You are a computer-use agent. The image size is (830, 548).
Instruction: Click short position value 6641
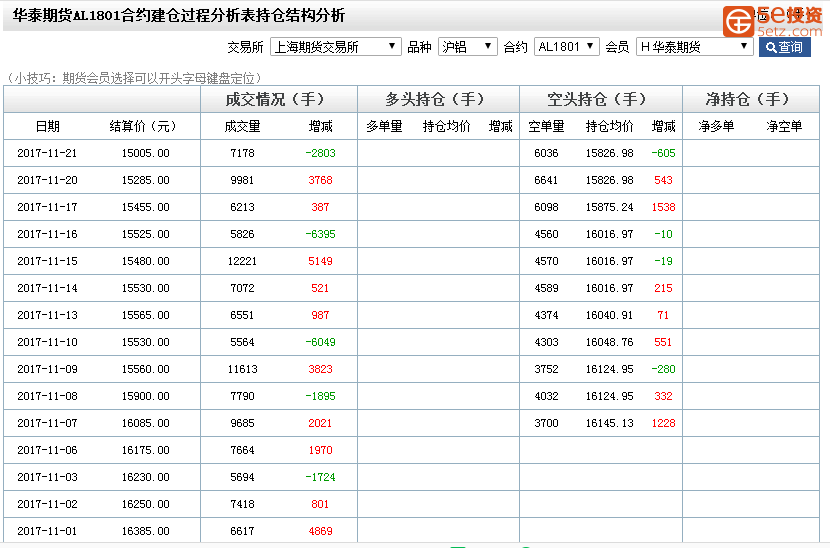pos(546,180)
